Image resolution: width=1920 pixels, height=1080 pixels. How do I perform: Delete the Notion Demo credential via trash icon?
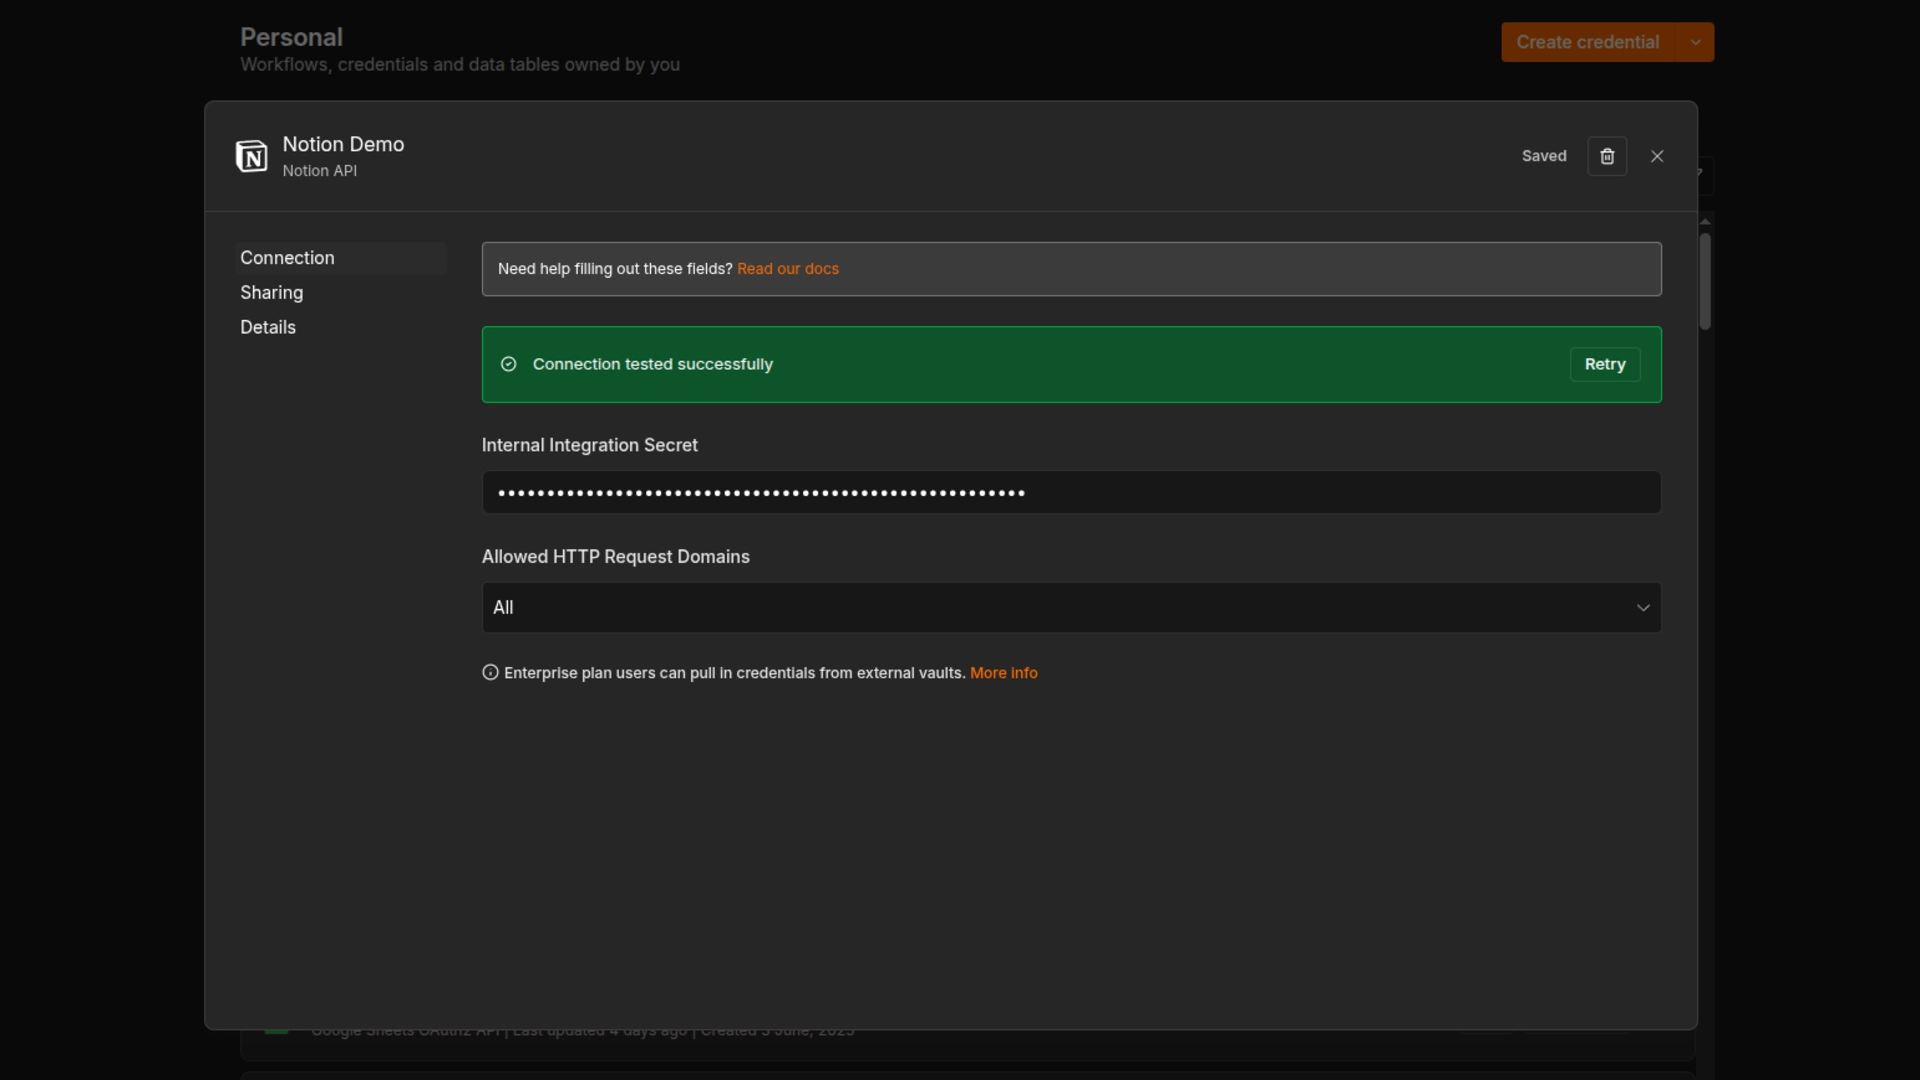1607,156
